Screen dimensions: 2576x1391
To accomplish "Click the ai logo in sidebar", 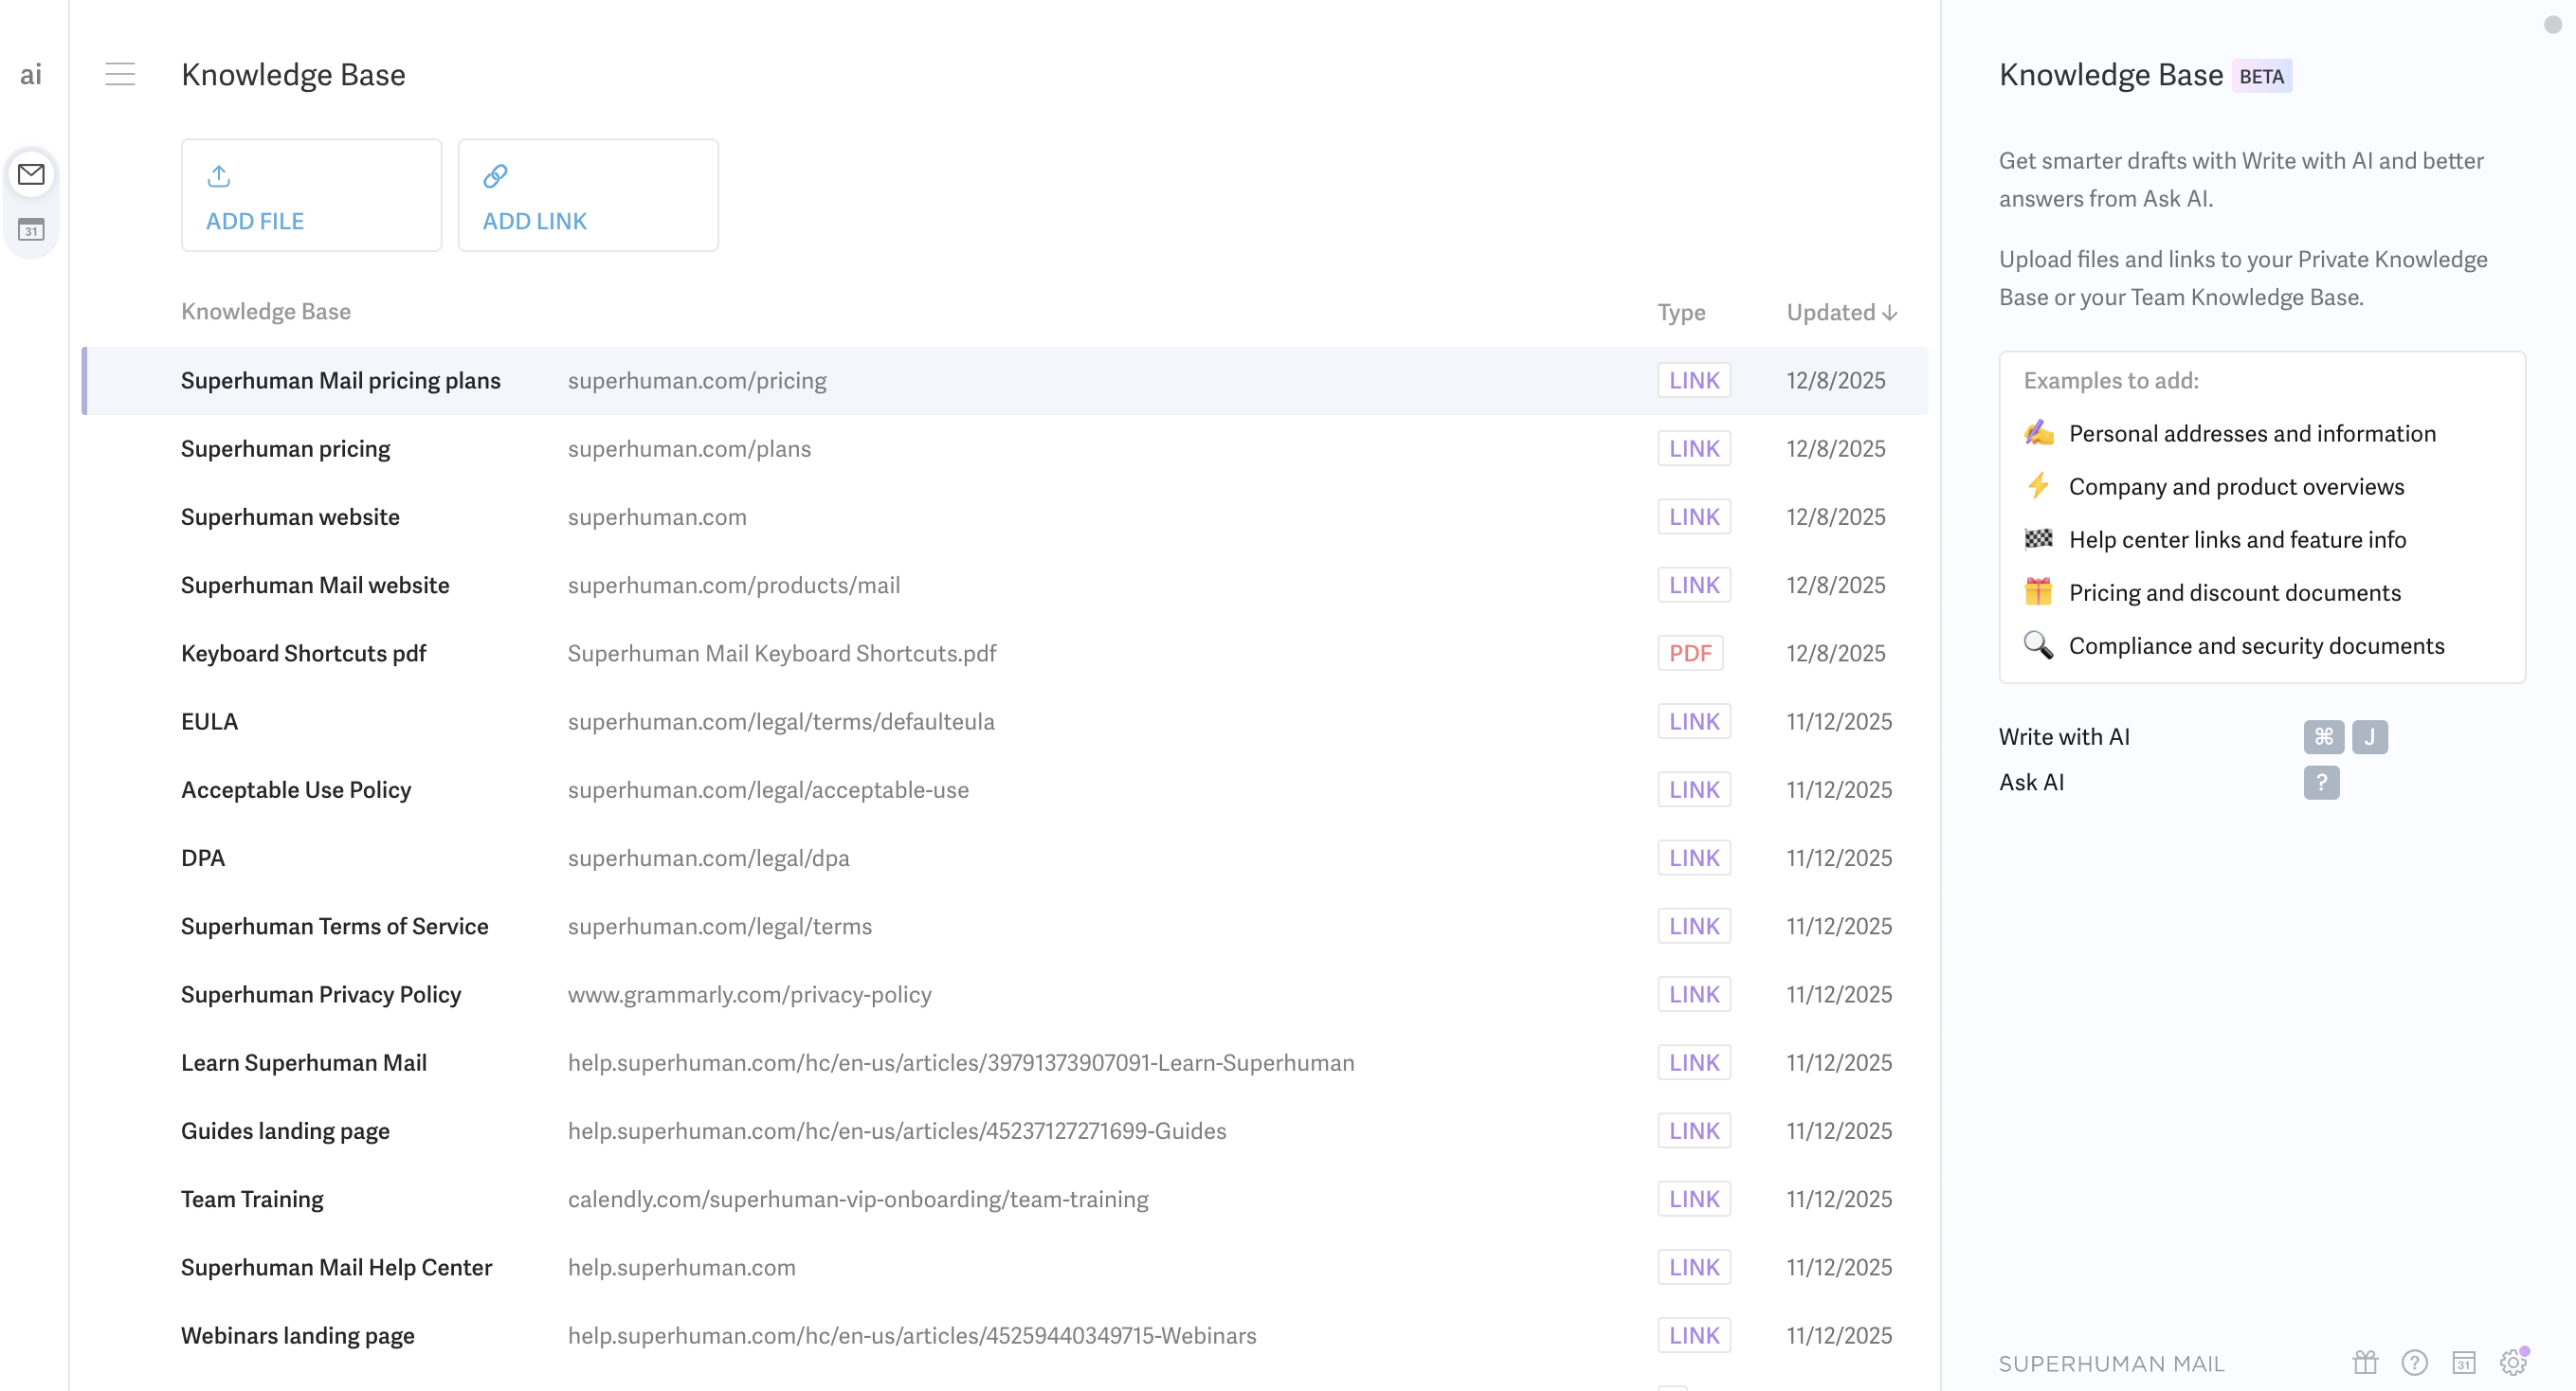I will (31, 75).
